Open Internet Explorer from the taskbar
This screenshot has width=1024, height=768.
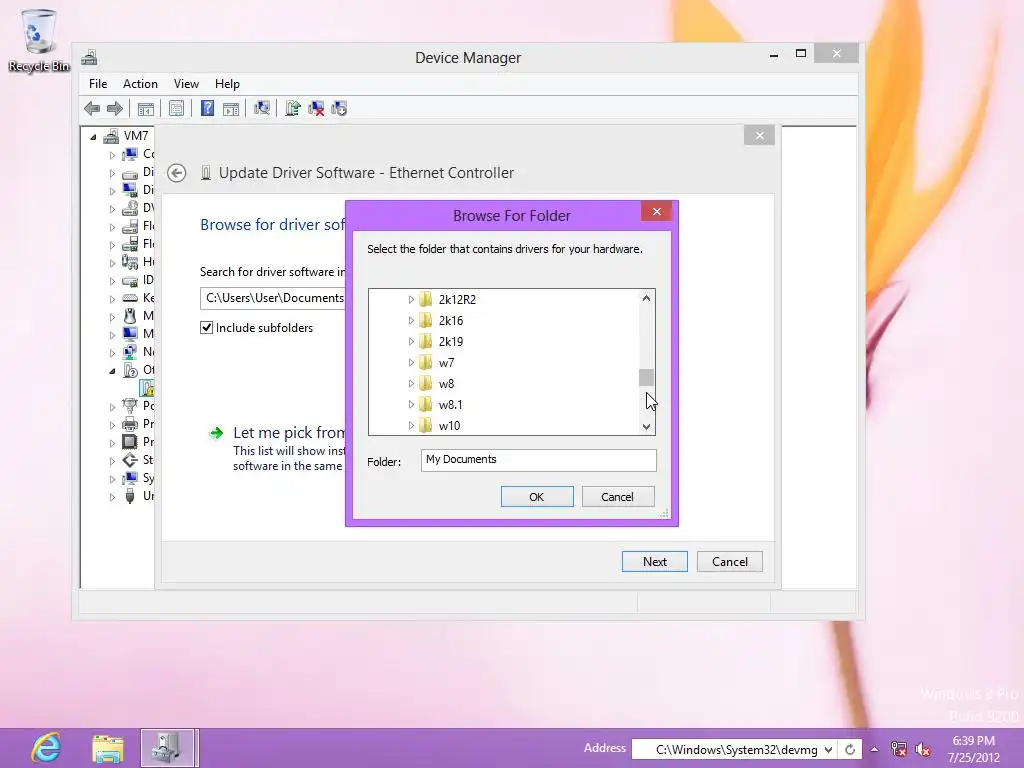click(x=46, y=748)
